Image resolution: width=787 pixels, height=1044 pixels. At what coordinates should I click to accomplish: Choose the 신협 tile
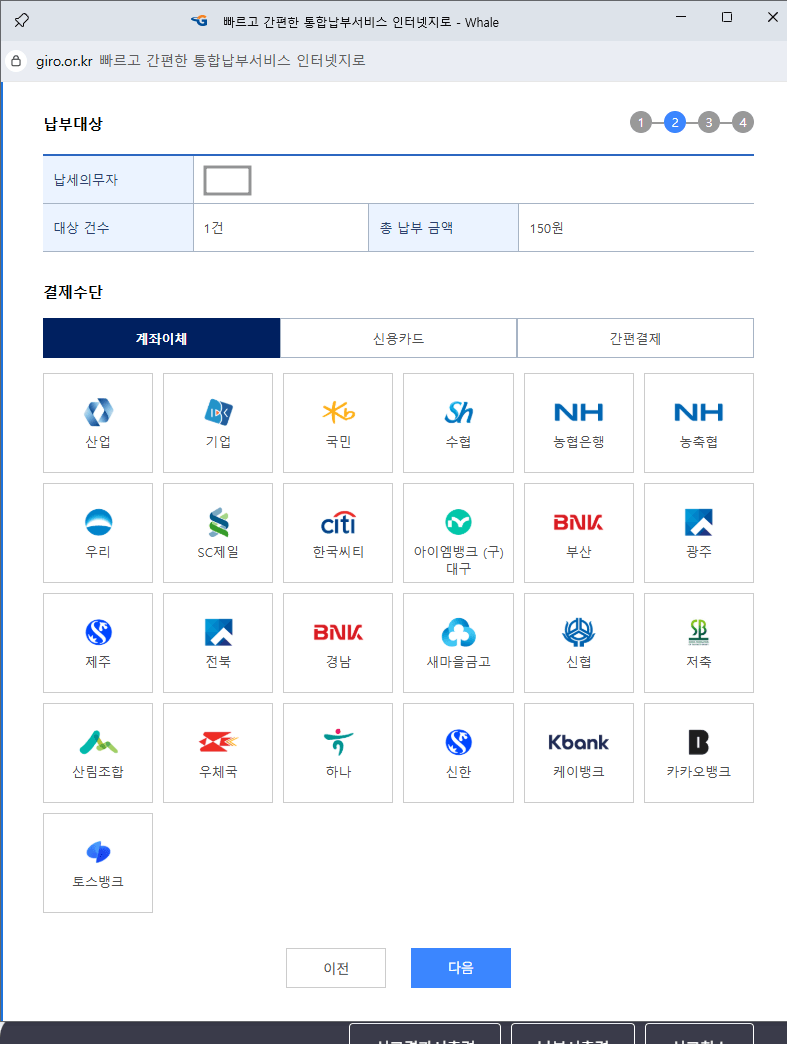click(x=579, y=643)
